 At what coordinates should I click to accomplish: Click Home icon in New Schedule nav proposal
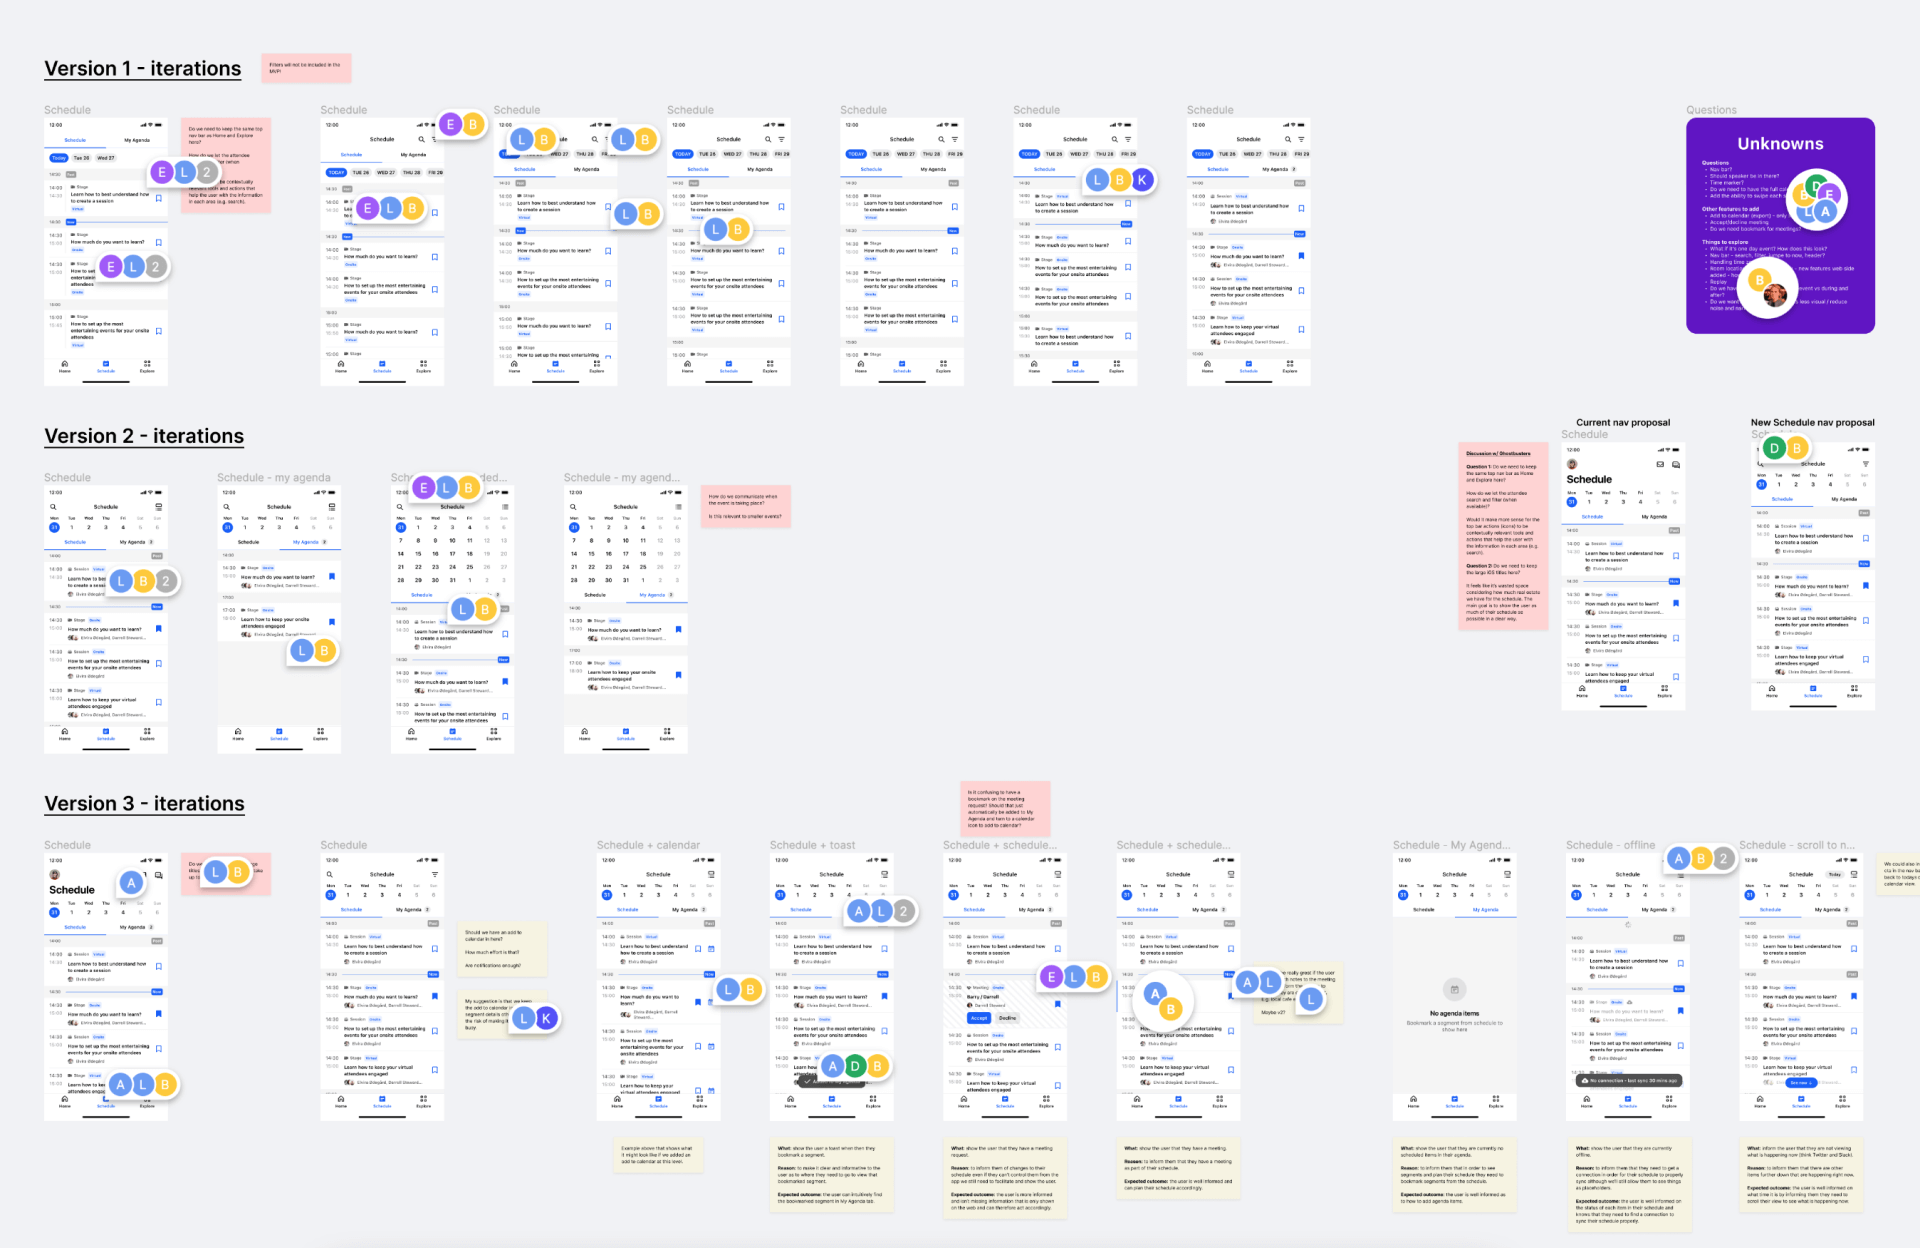1772,690
